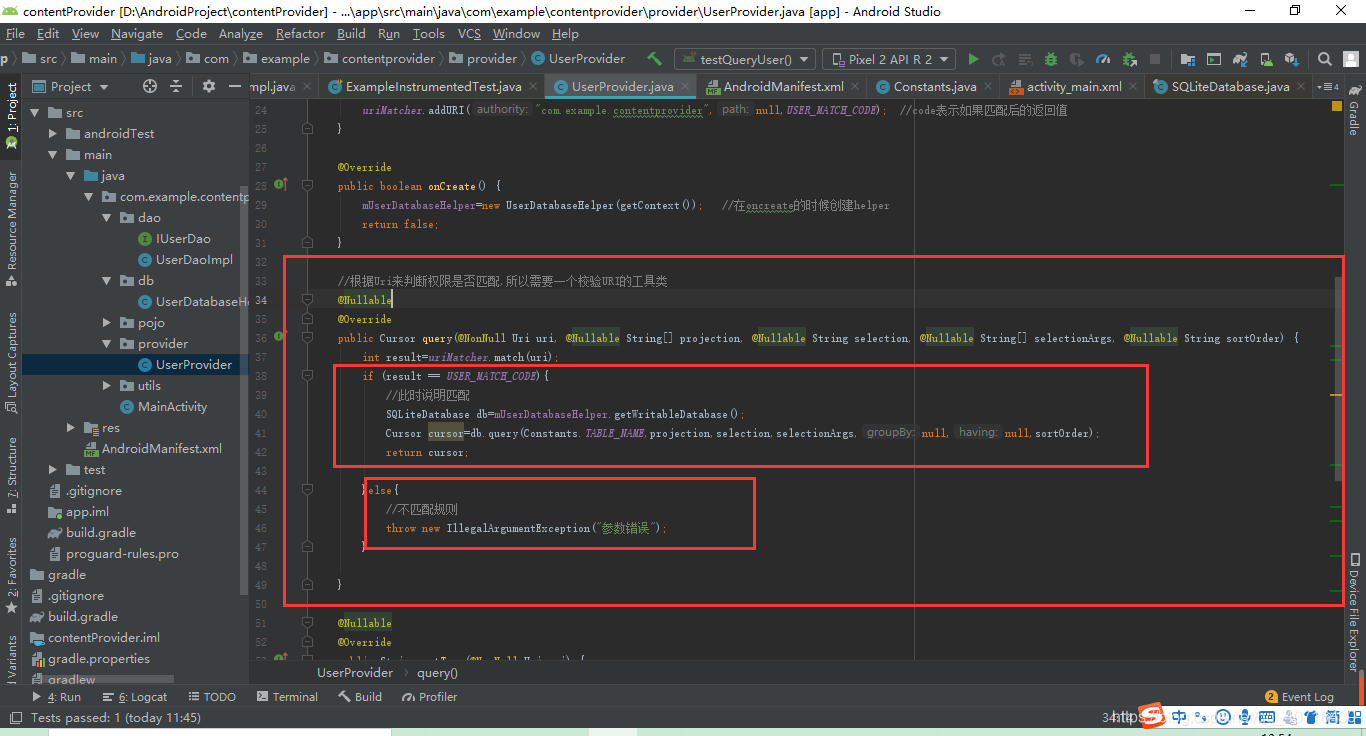The height and width of the screenshot is (736, 1366).
Task: Collapse the dao package
Action: pyautogui.click(x=108, y=217)
